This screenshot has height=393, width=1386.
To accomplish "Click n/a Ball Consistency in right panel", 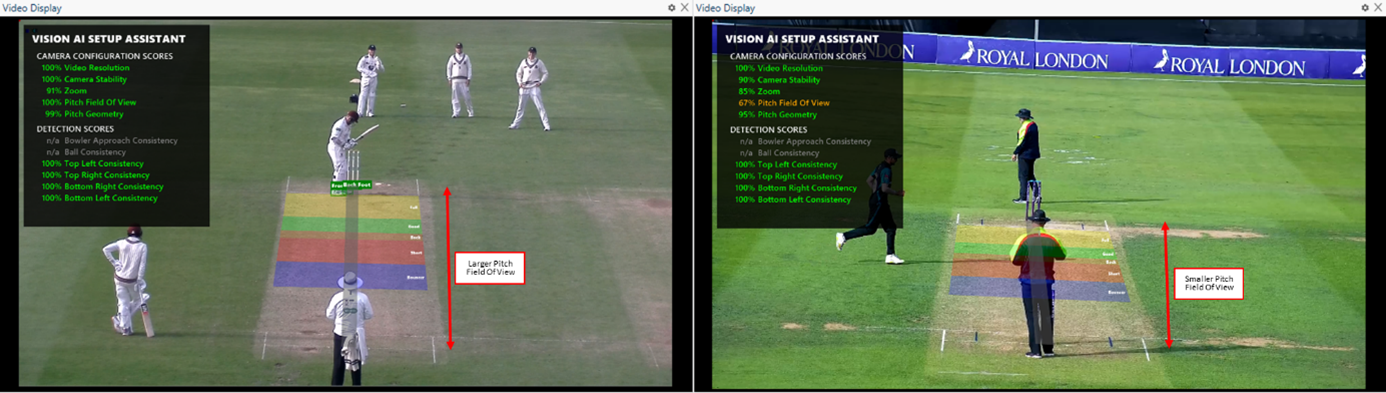I will tap(780, 153).
